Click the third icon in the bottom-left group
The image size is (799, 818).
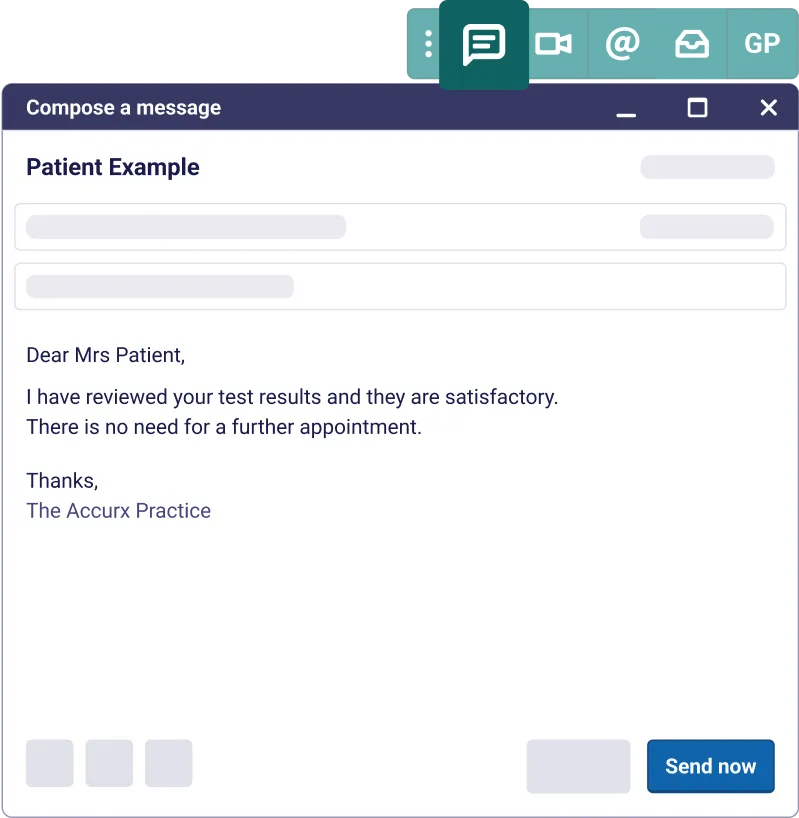(x=168, y=763)
